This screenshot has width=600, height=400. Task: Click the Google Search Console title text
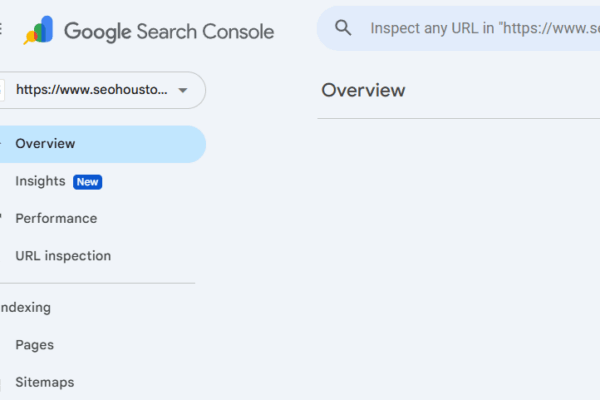coord(169,31)
